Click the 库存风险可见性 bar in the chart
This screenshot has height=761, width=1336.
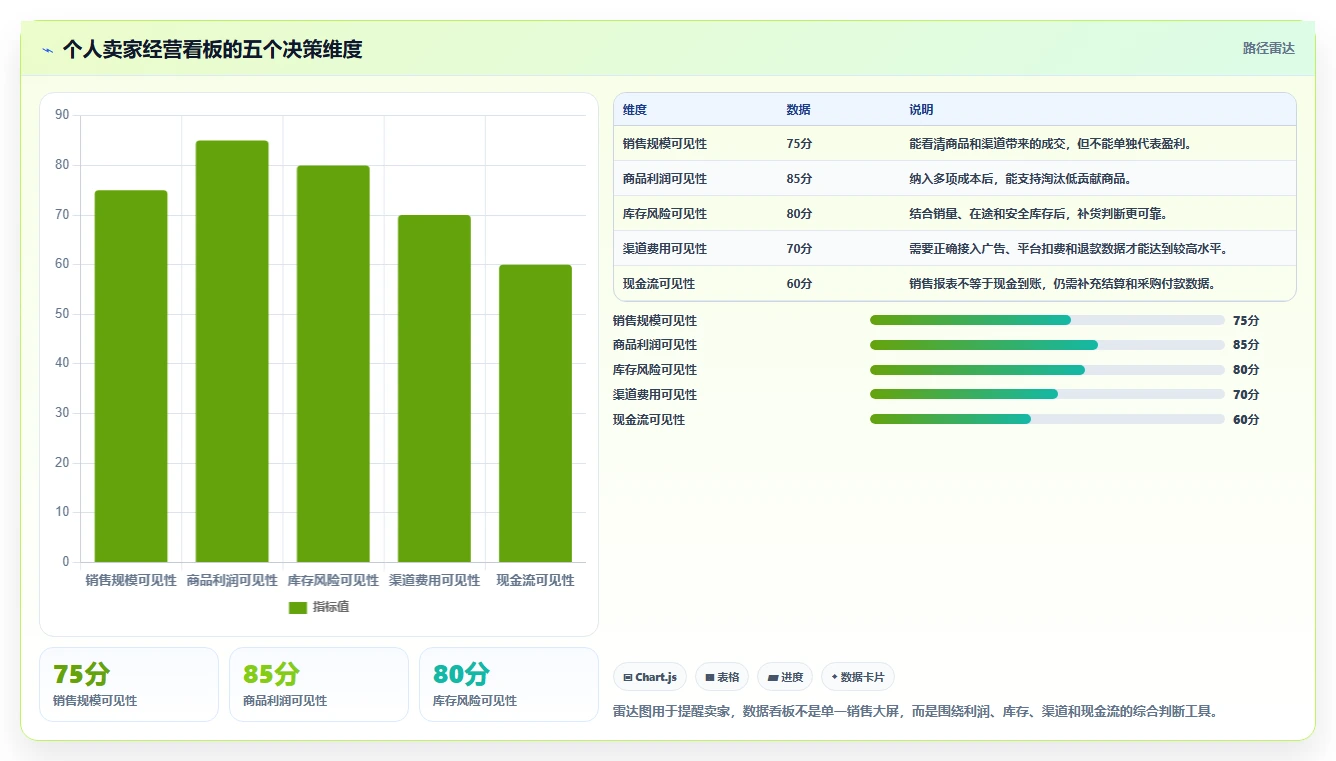(x=333, y=364)
